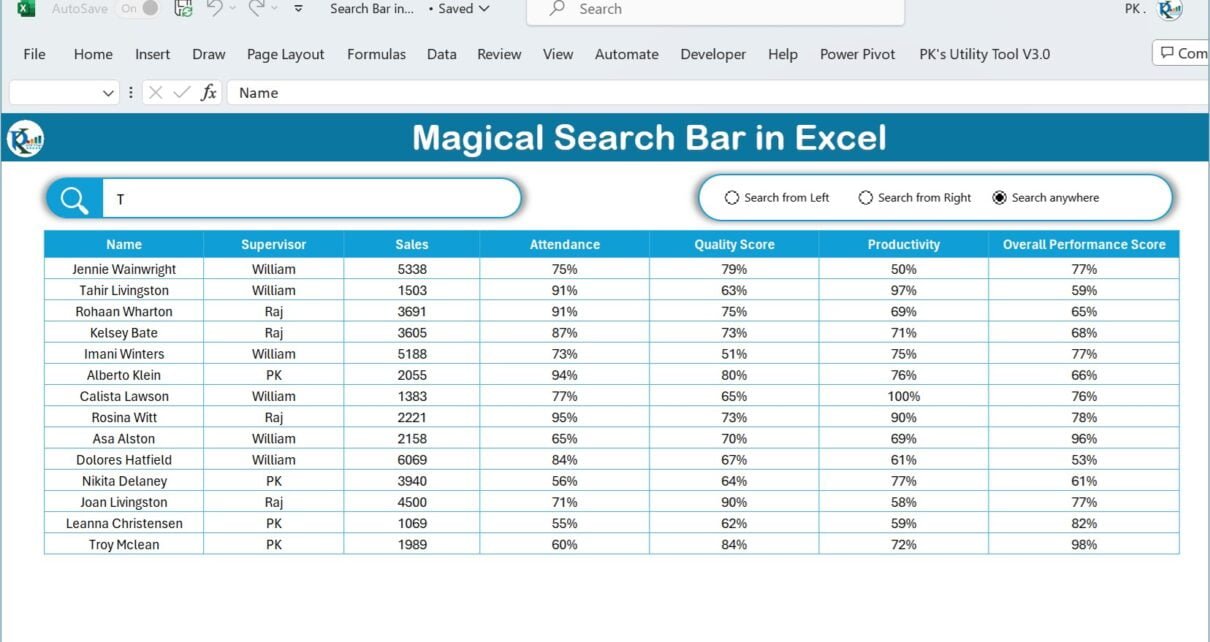Expand the Name Box dropdown arrow
Viewport: 1210px width, 642px height.
[x=108, y=93]
